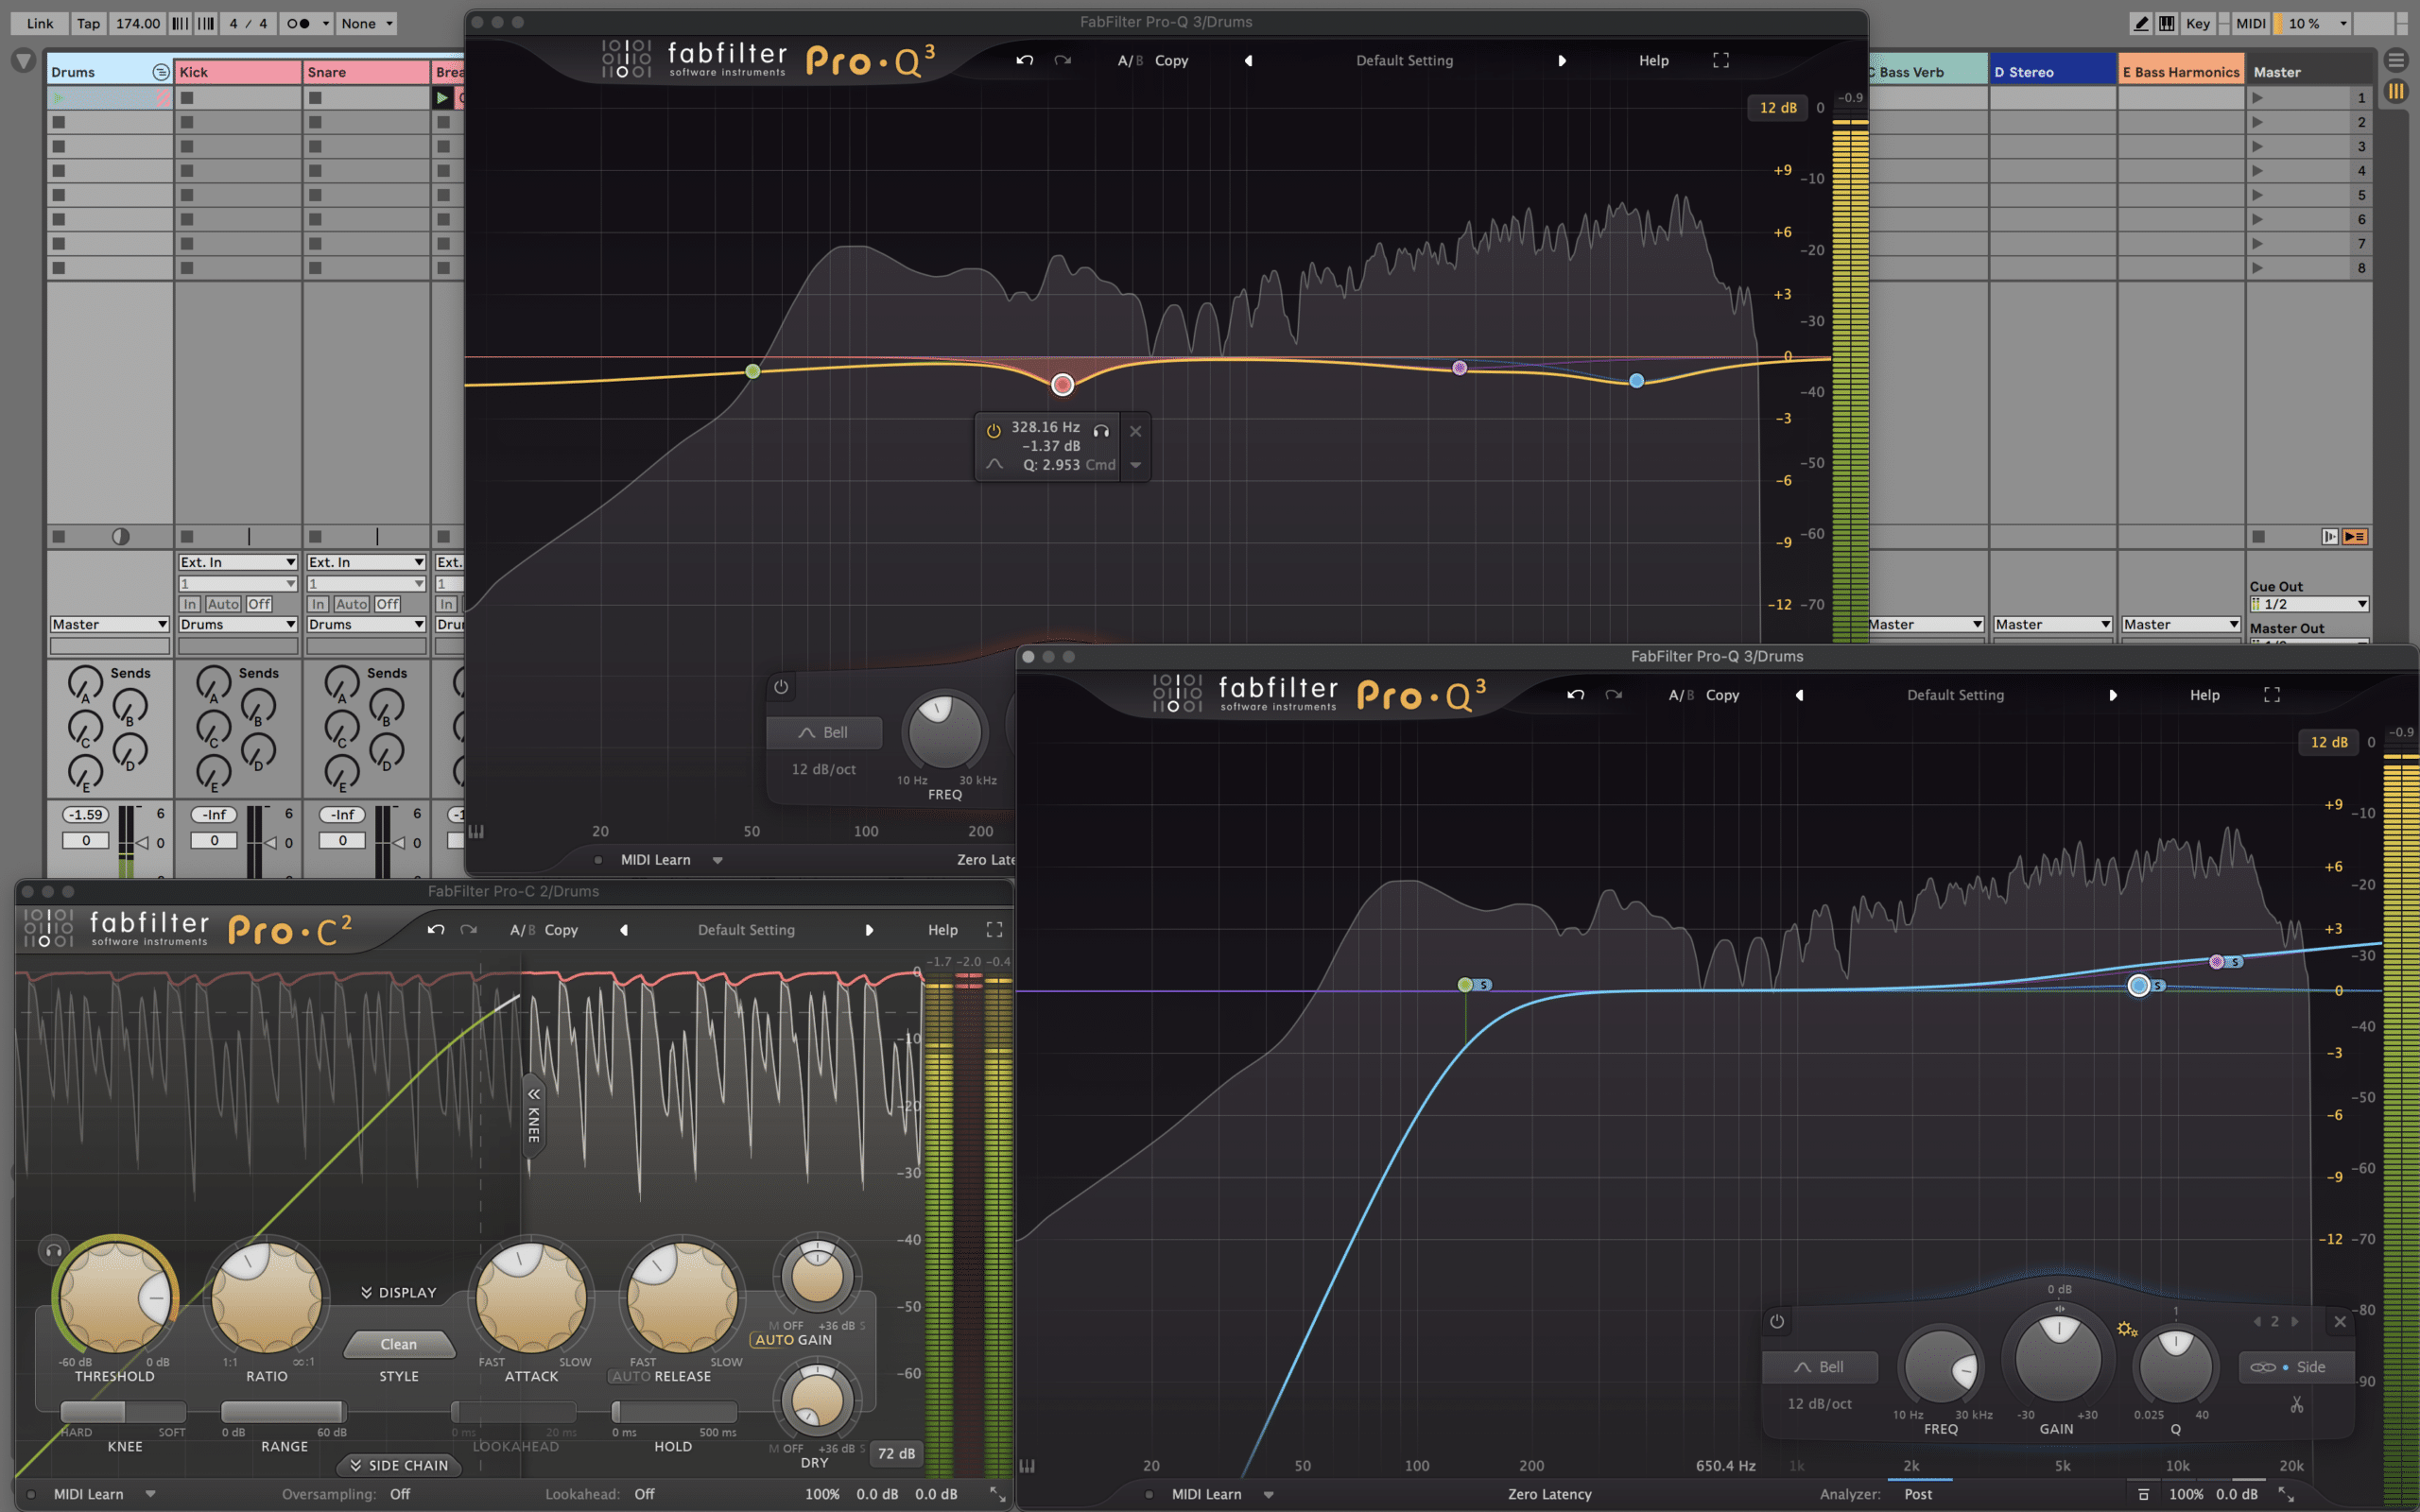Screen dimensions: 2420x1512
Task: Set Kick track monitor to Auto
Action: [223, 604]
